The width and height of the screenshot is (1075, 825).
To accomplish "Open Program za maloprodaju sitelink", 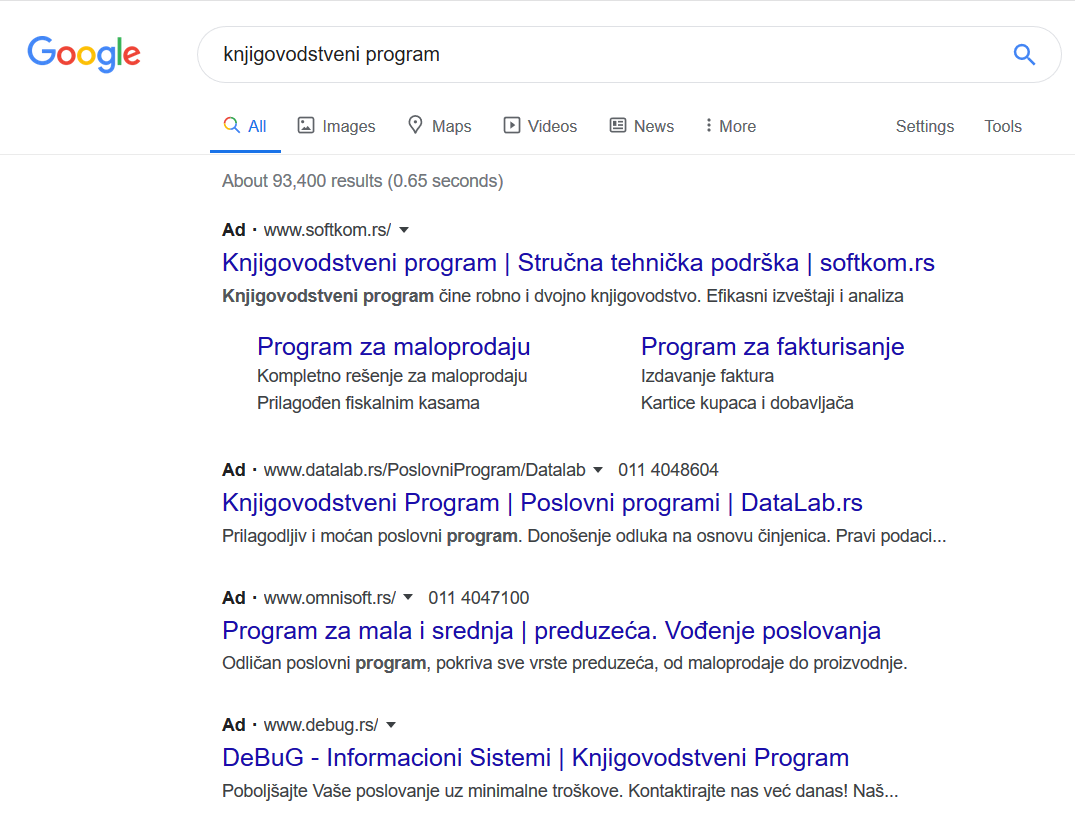I will [394, 347].
